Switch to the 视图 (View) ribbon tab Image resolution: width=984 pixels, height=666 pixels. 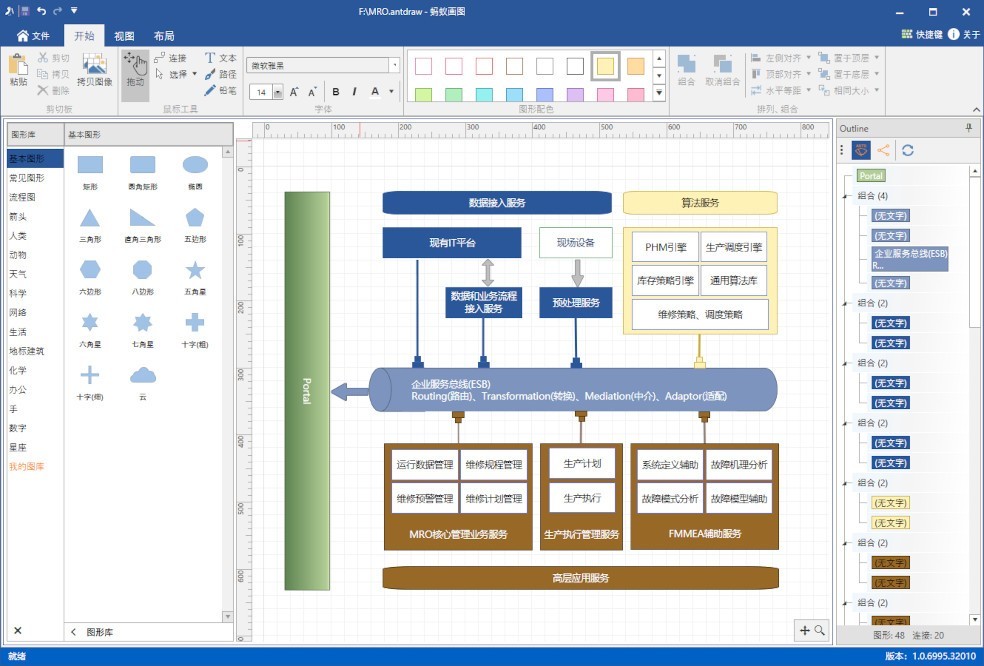point(124,35)
